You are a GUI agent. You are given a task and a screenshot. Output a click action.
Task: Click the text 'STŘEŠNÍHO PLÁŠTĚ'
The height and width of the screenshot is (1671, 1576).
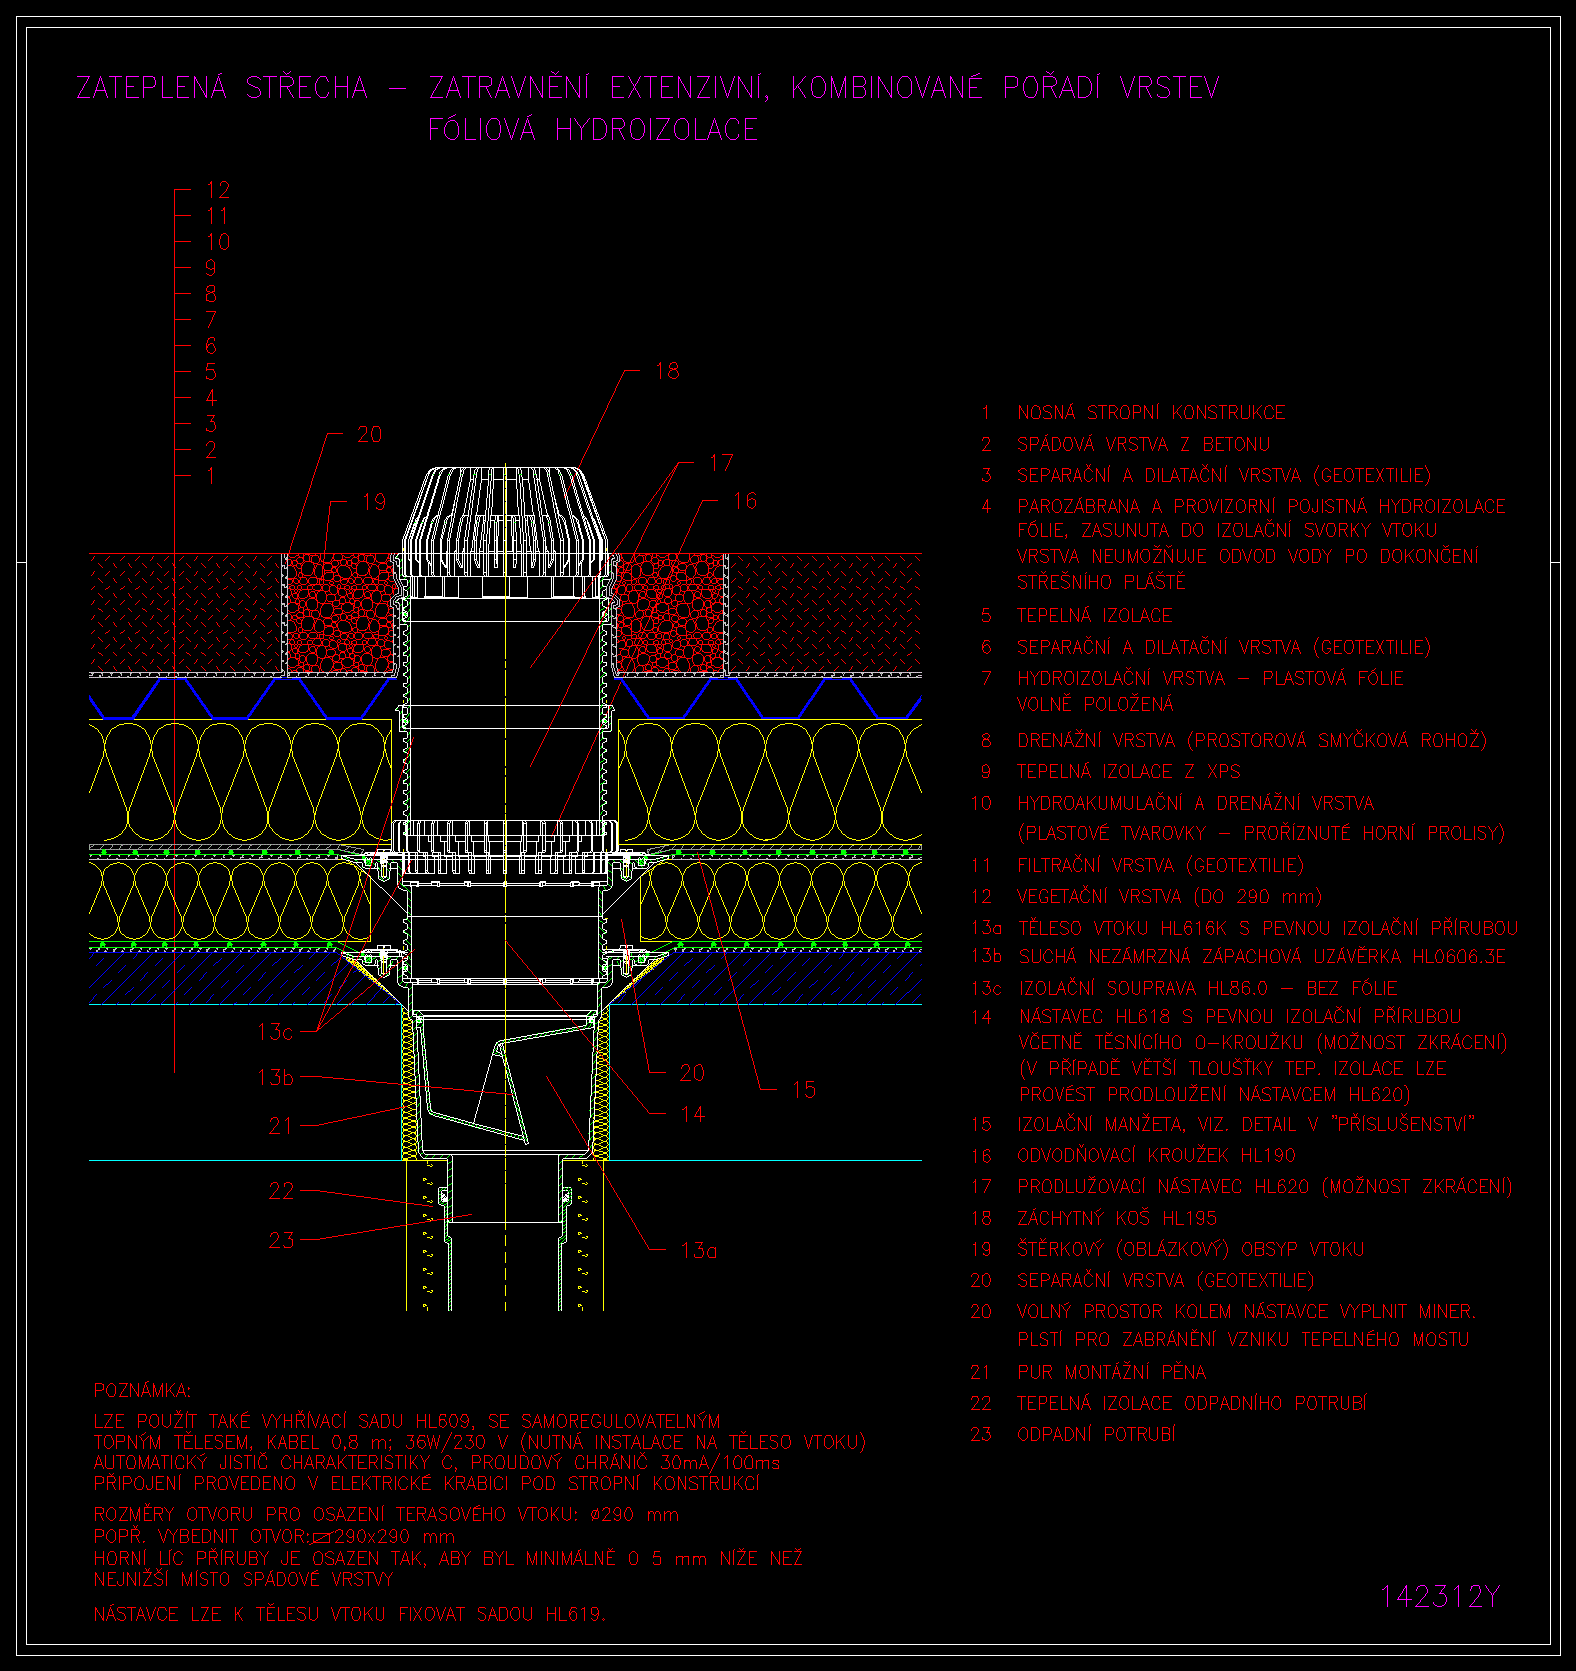coord(1101,582)
